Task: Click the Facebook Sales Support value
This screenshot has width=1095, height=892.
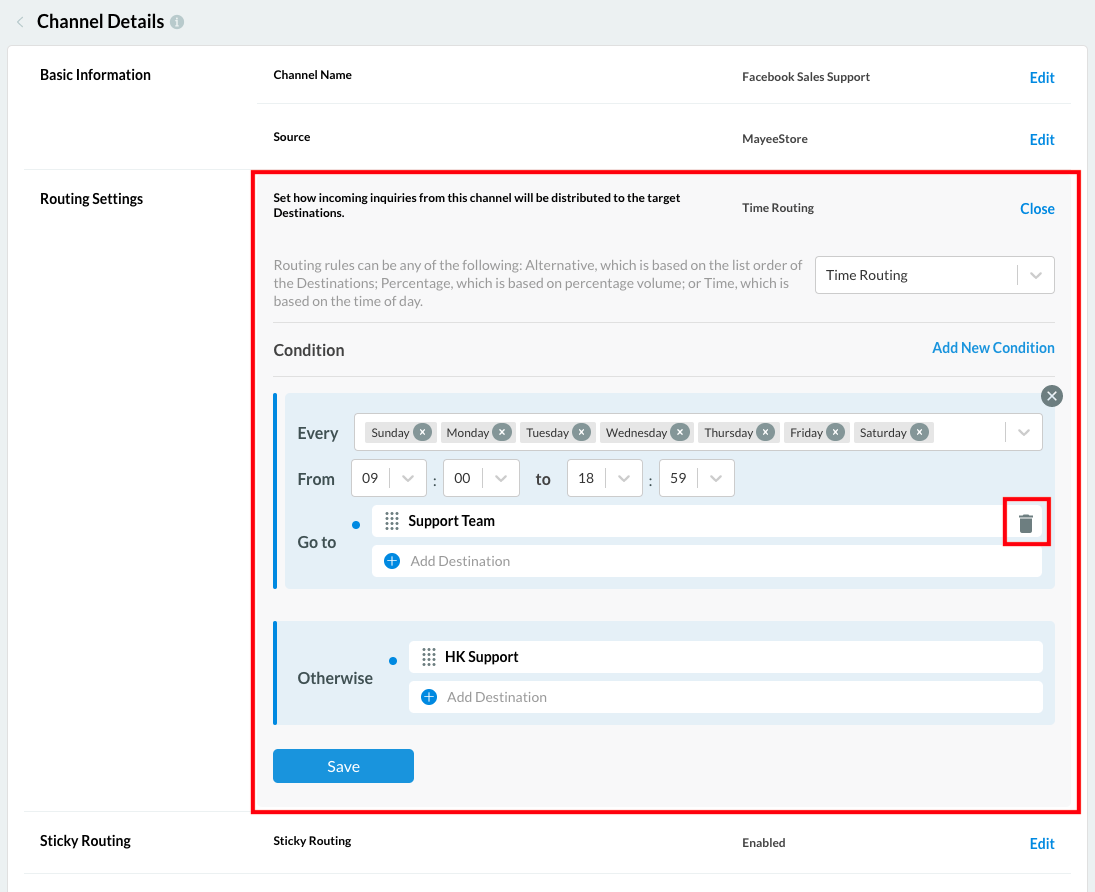Action: click(x=806, y=77)
